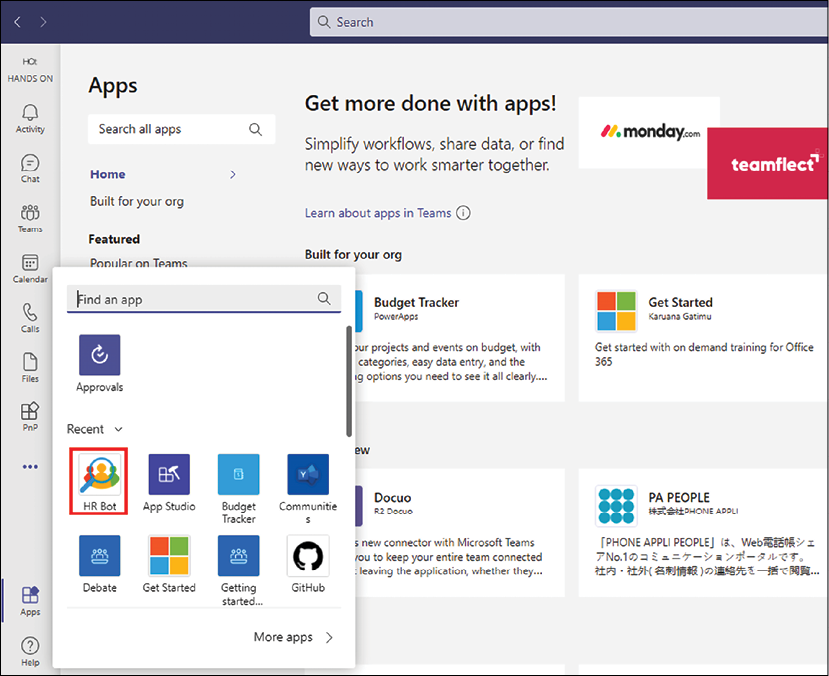Click the More apps link
829x676 pixels.
click(x=293, y=637)
